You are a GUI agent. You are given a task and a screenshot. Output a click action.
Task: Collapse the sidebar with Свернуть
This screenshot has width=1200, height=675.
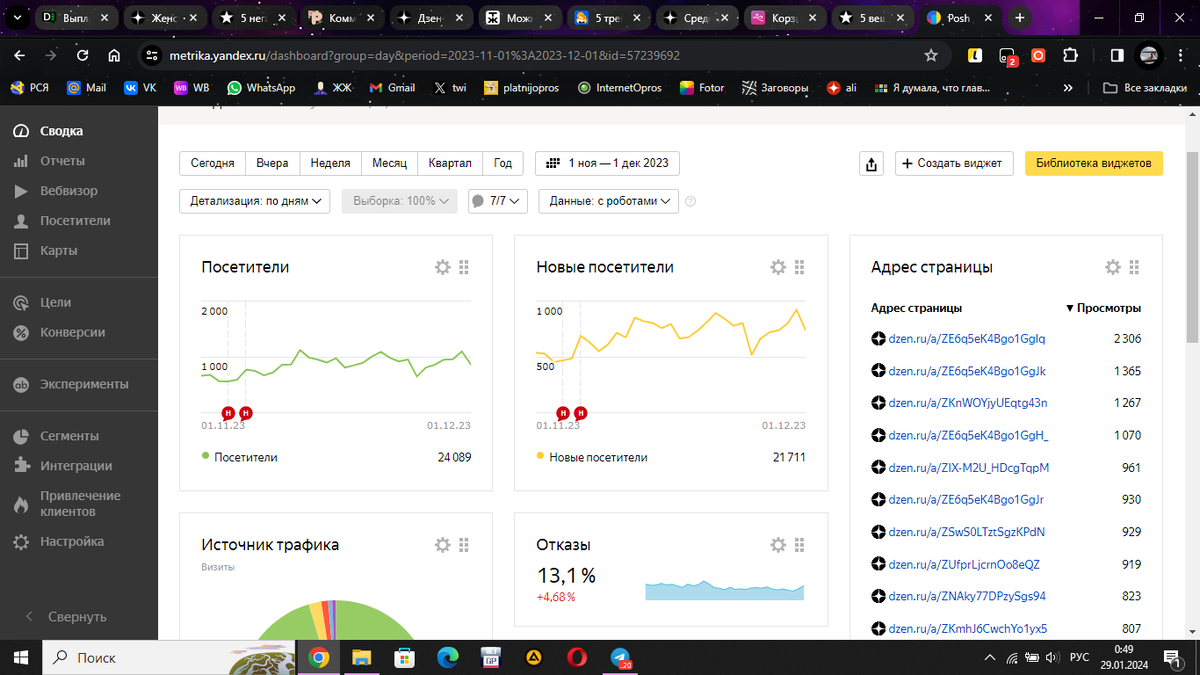tap(66, 617)
